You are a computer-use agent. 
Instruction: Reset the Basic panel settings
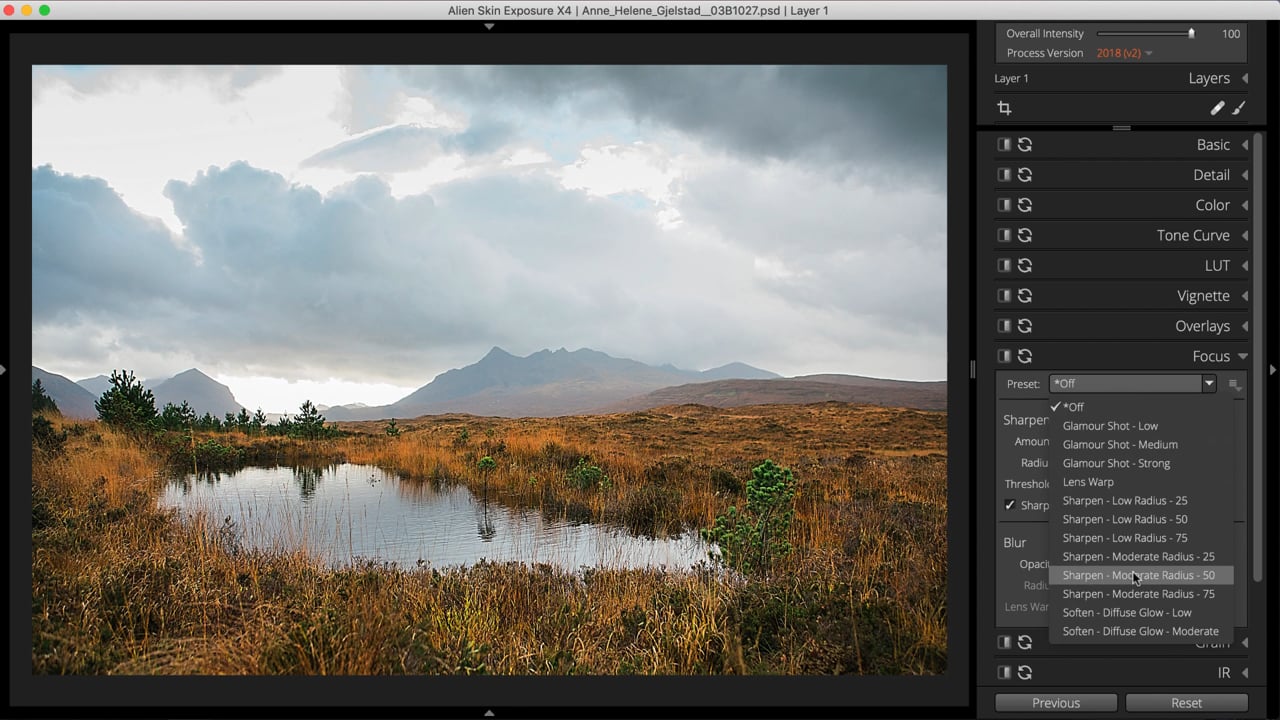coord(1025,145)
